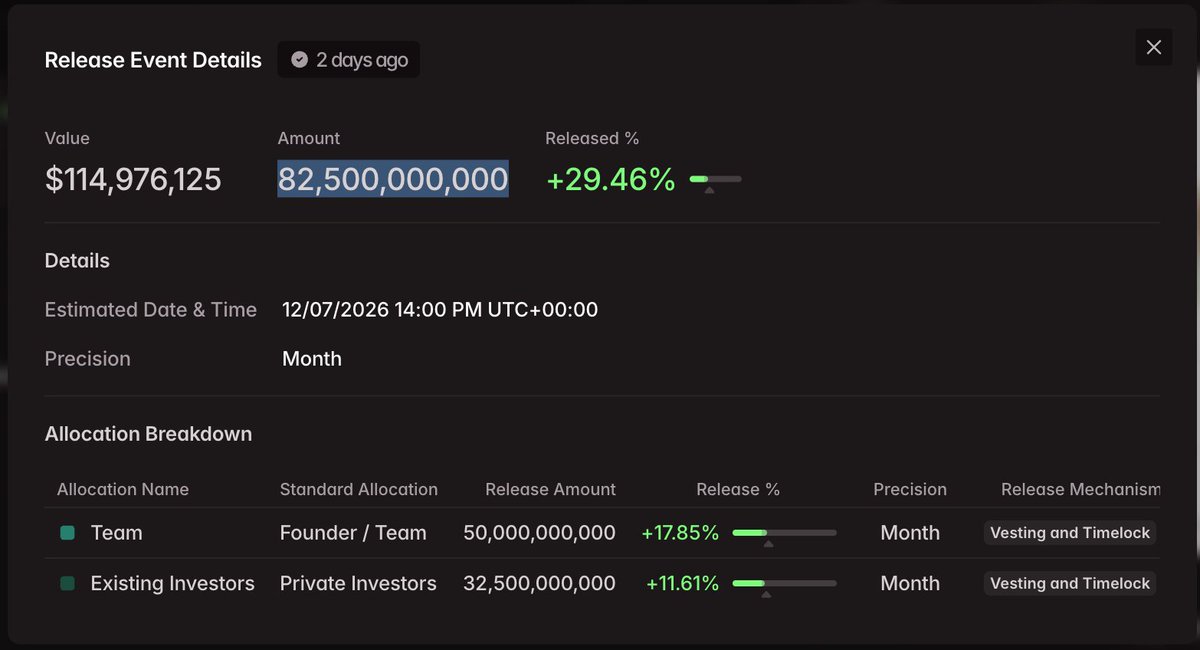
Task: Click the Allocation Name column header
Action: click(x=123, y=489)
